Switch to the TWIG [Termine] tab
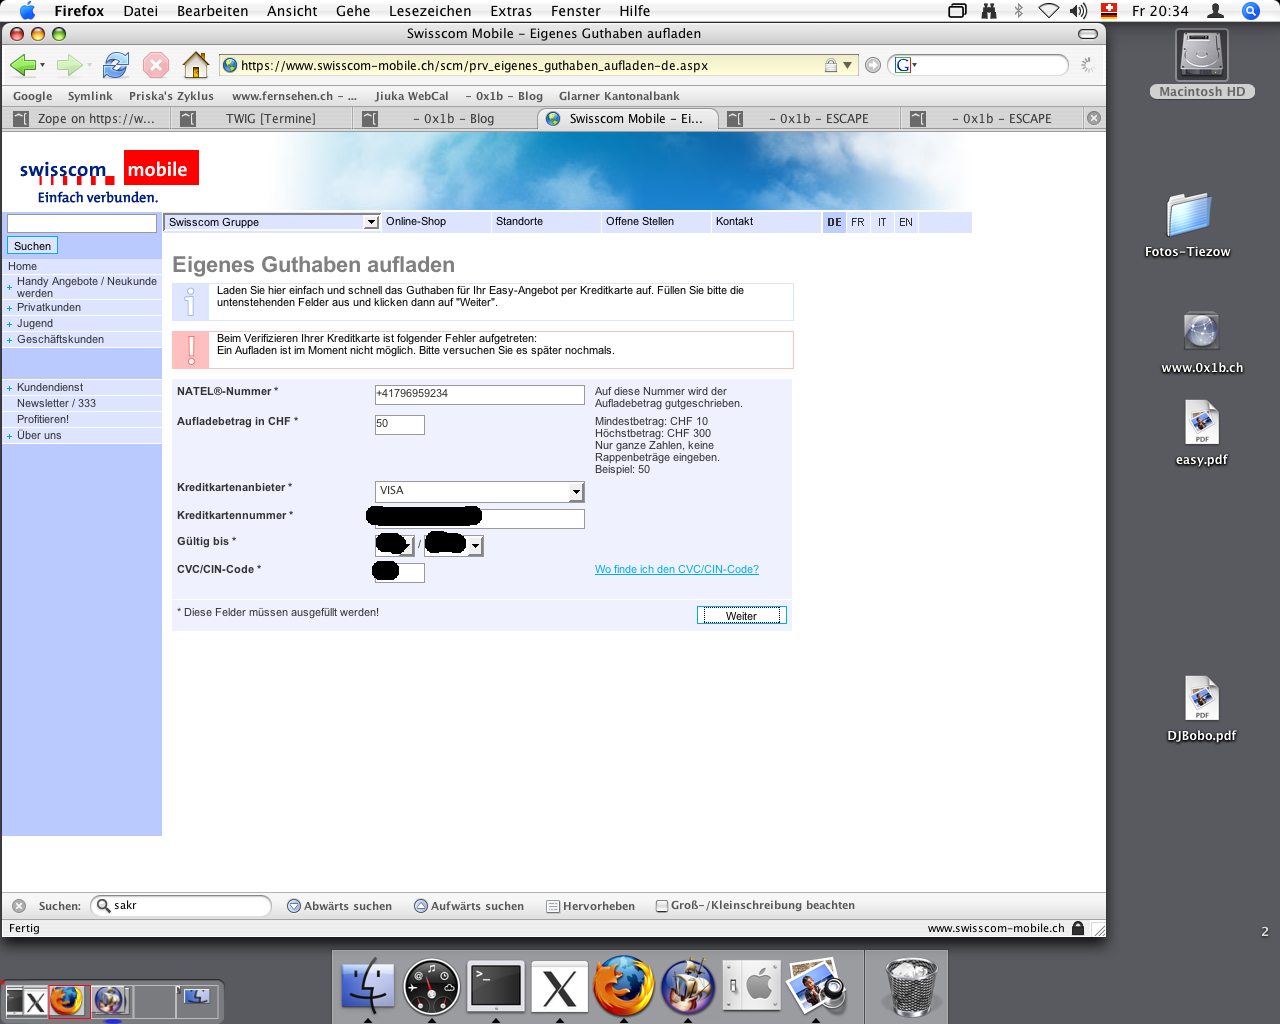This screenshot has height=1024, width=1280. (270, 119)
